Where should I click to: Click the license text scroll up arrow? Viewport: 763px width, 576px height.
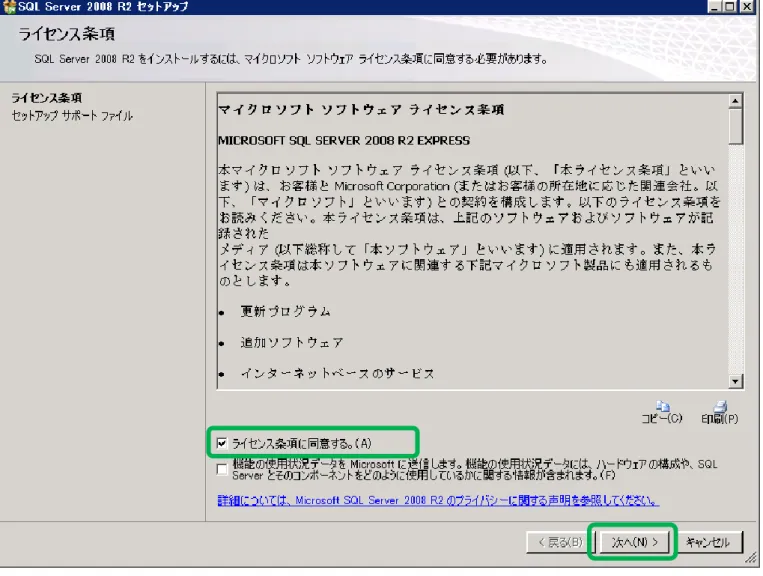click(735, 101)
